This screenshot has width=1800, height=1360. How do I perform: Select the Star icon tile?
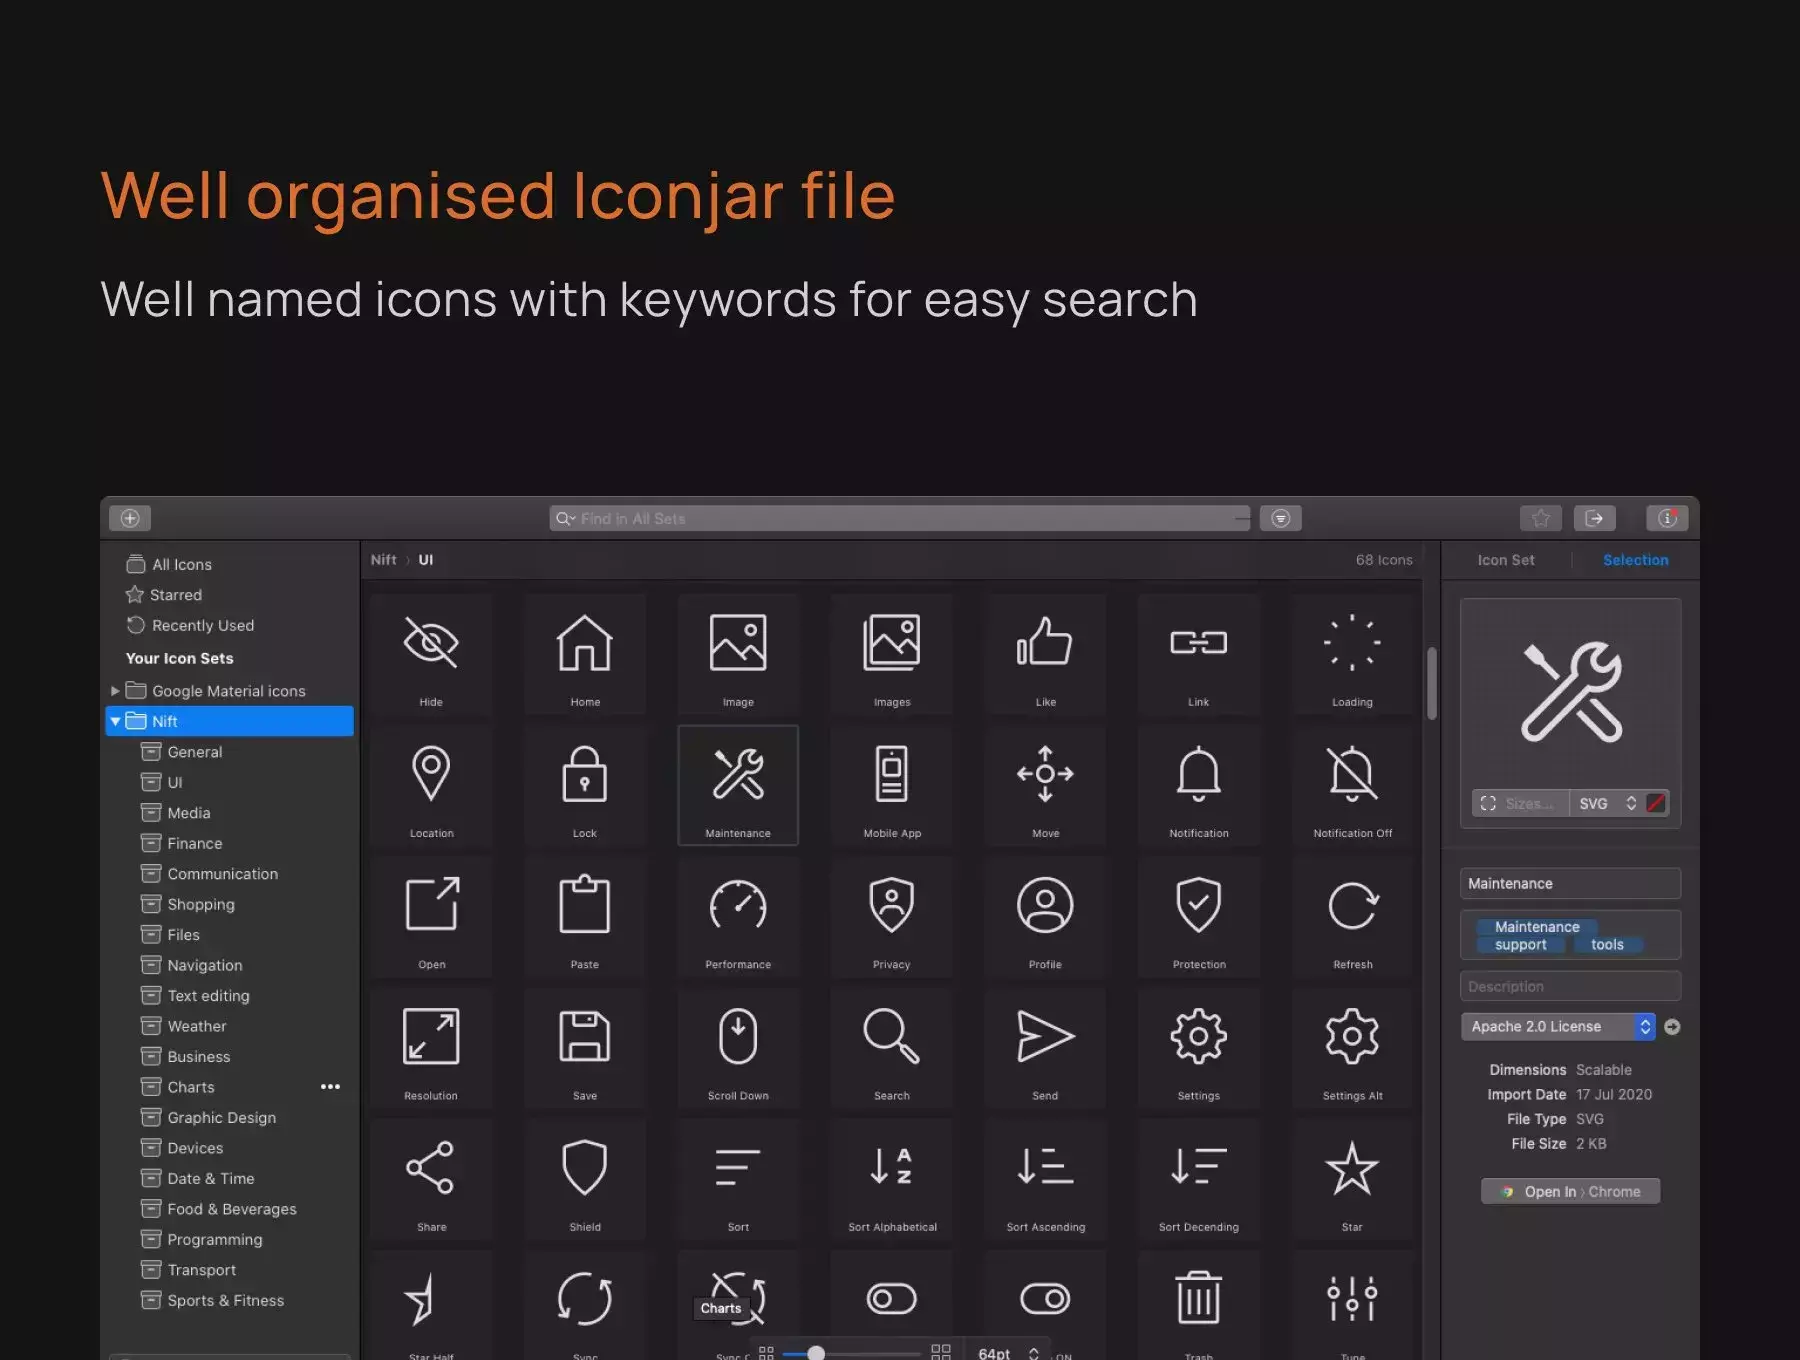click(x=1352, y=1180)
